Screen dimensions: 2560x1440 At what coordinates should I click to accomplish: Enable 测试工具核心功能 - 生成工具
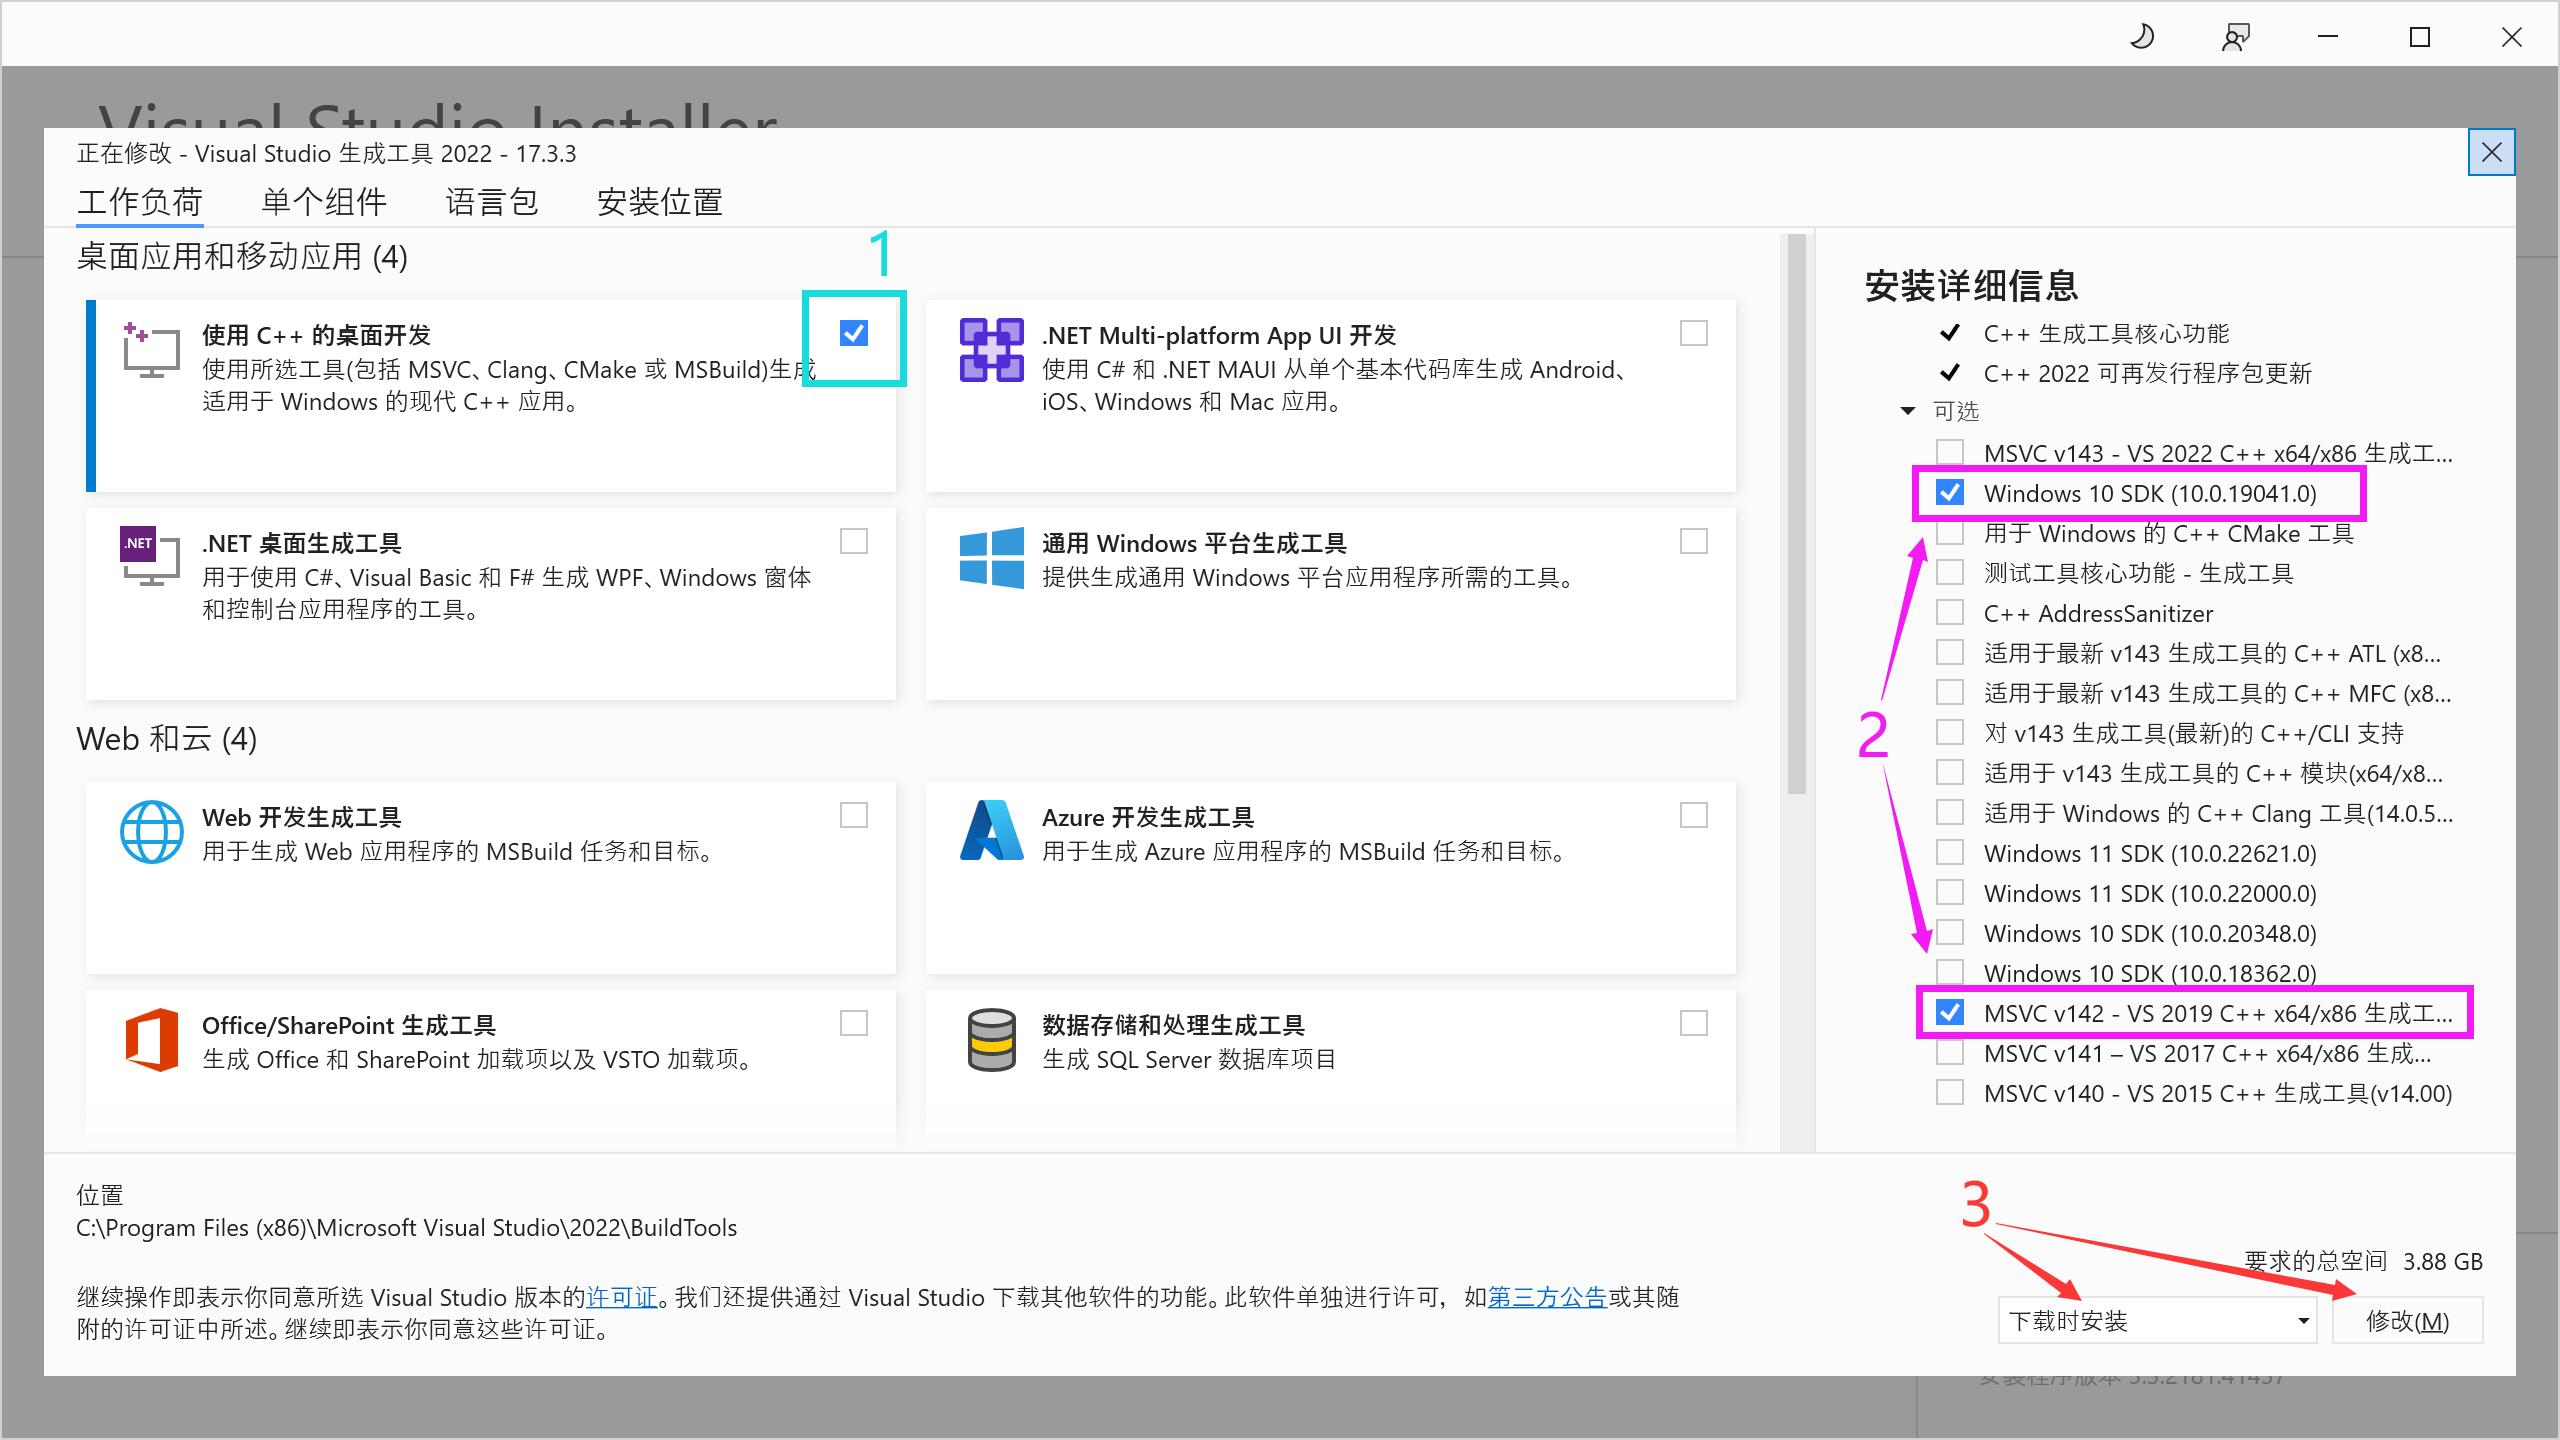click(x=1950, y=572)
